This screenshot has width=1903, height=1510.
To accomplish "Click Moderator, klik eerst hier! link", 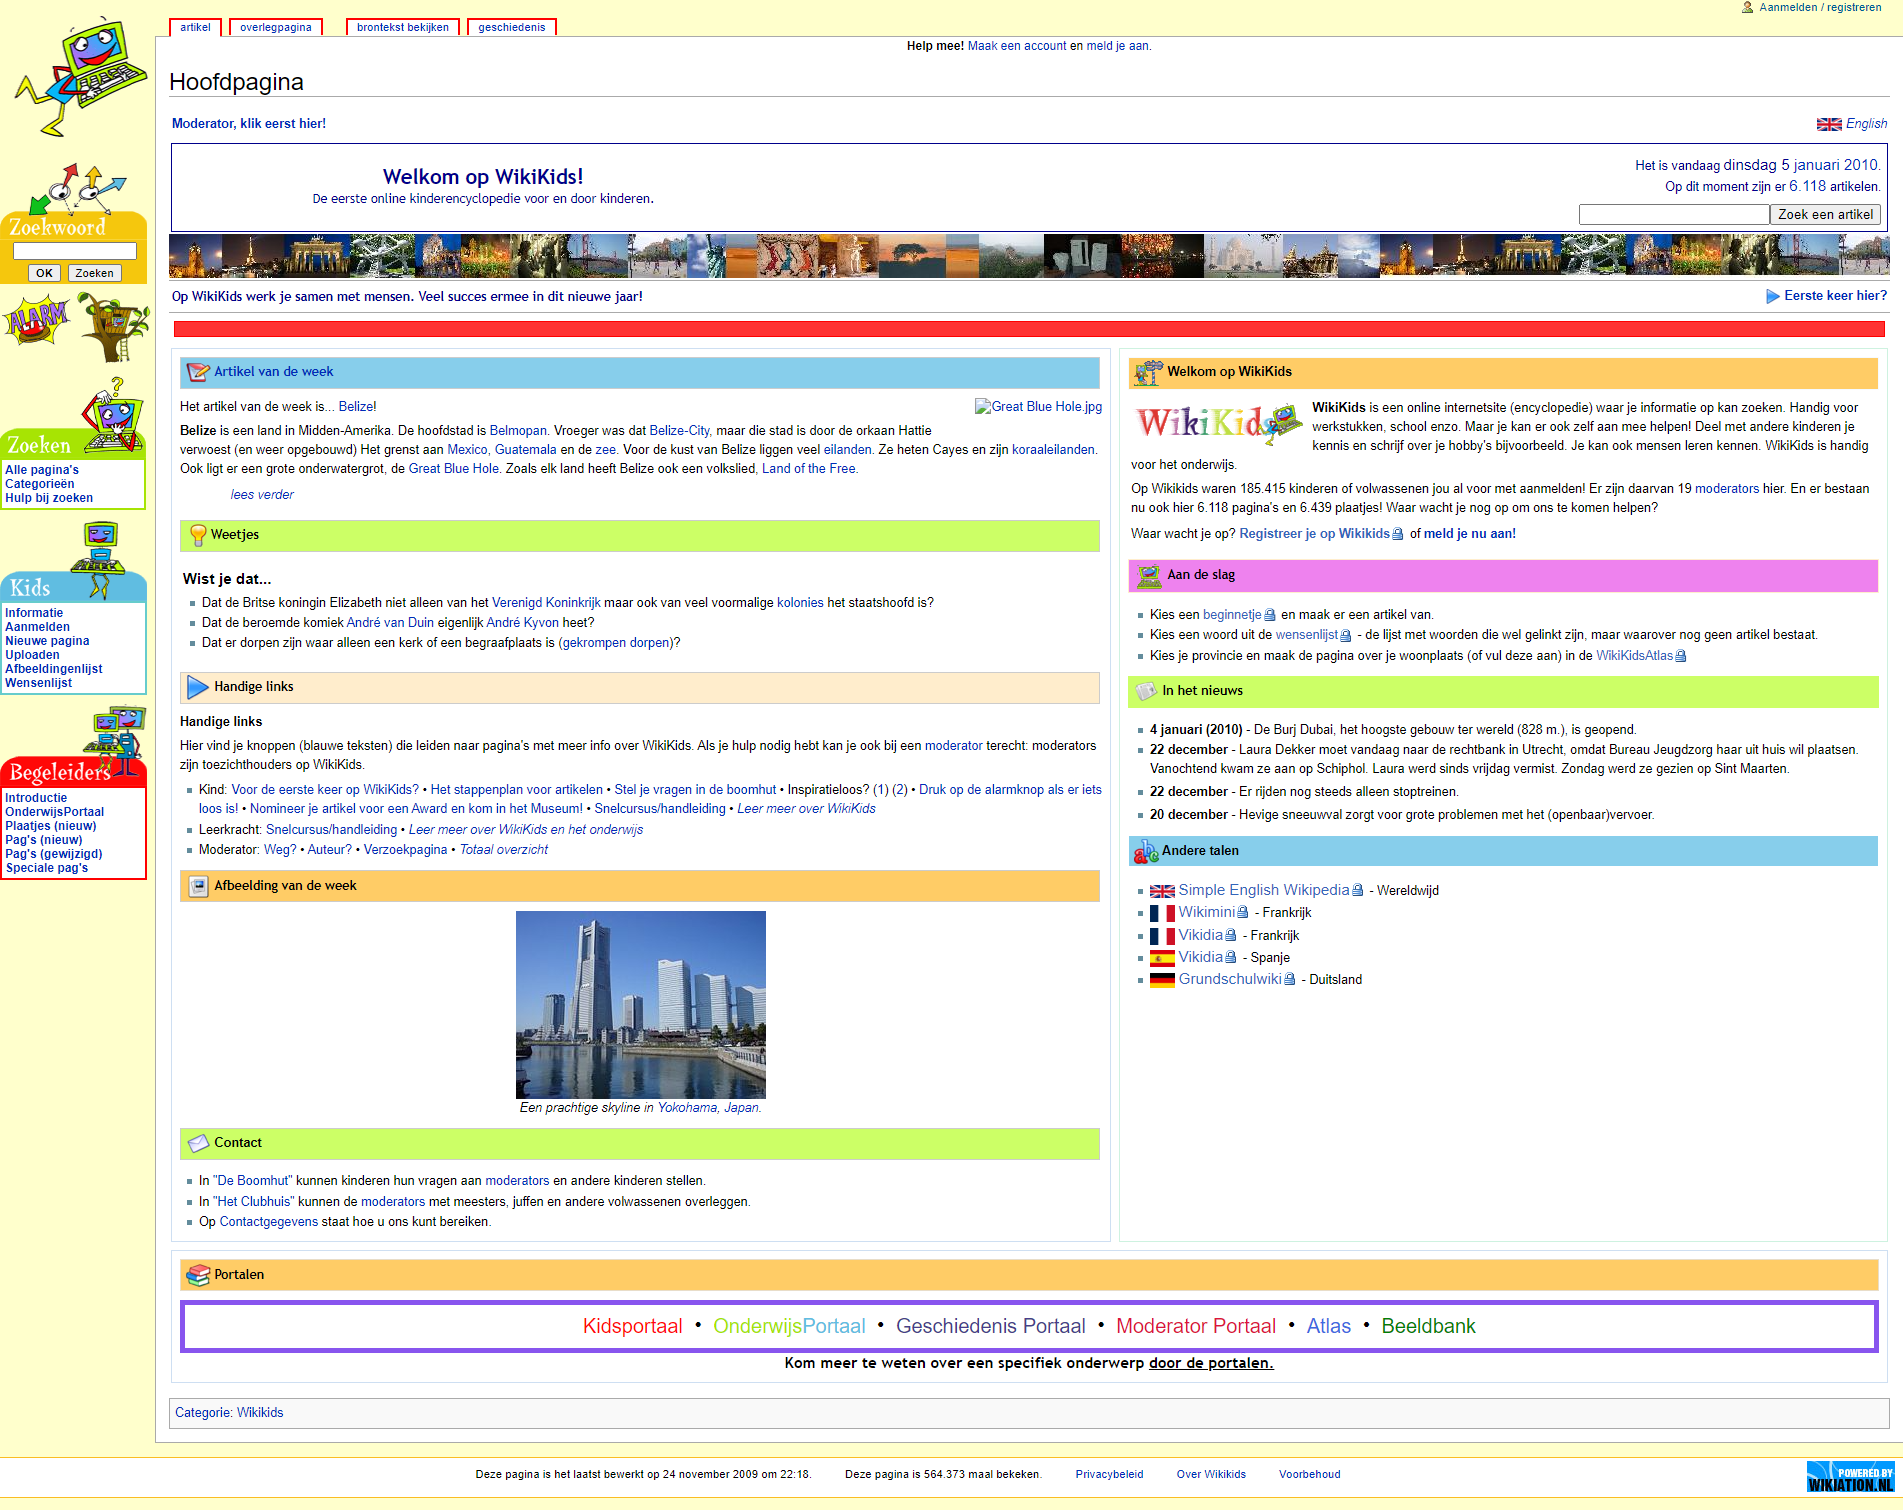I will (249, 124).
